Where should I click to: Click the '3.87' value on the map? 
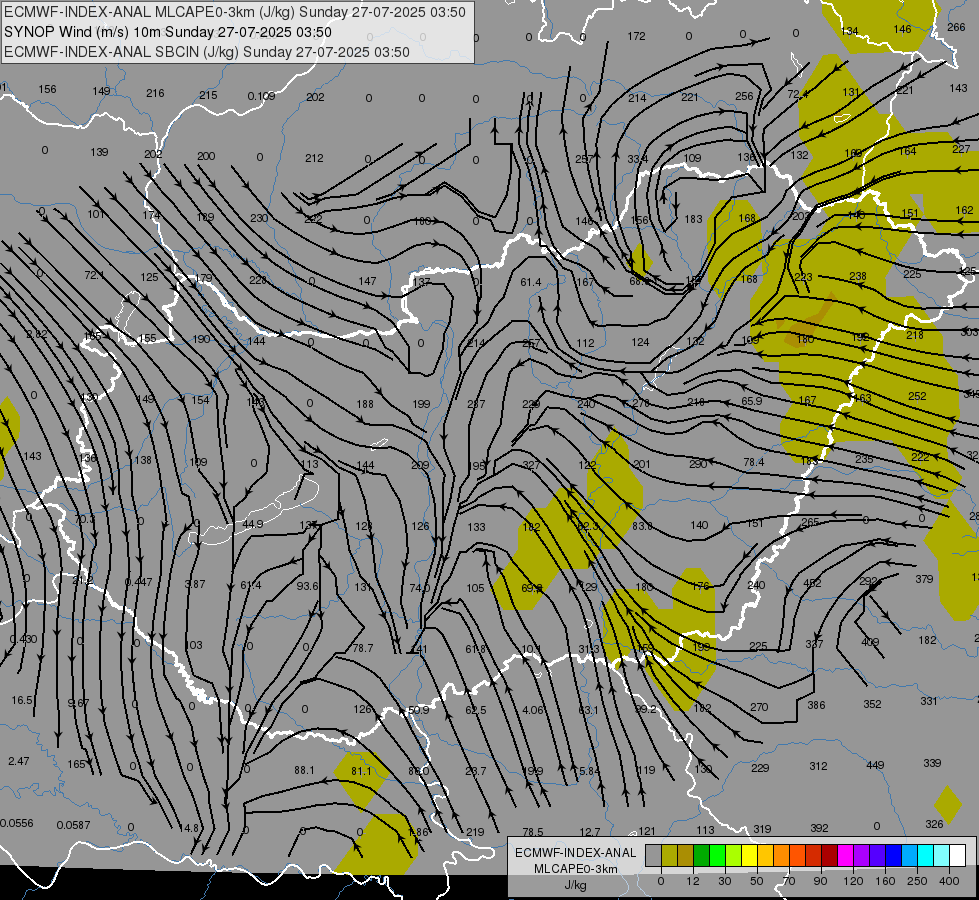tap(195, 584)
